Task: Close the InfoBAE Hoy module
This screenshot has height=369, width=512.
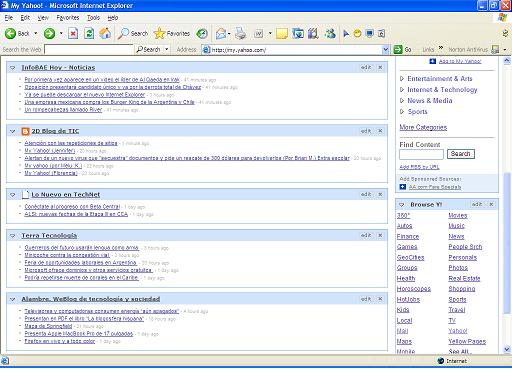Action: 380,67
